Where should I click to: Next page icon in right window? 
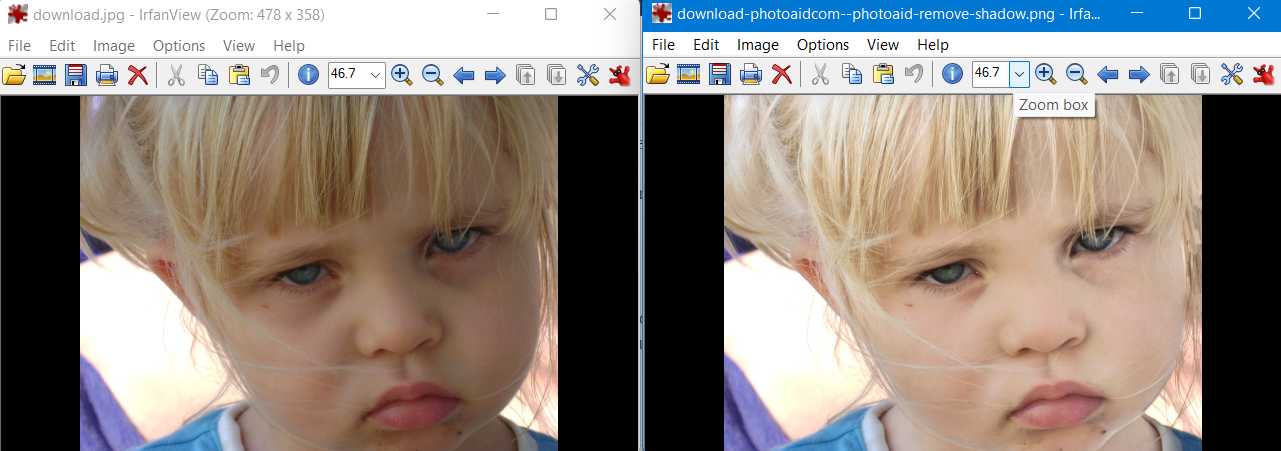pyautogui.click(x=1201, y=74)
